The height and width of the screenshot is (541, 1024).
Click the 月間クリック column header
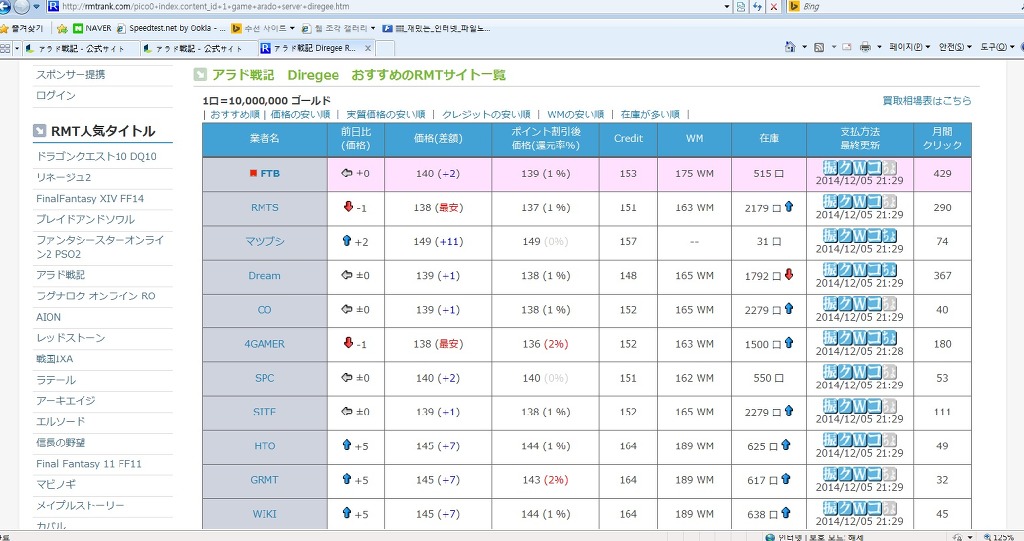(942, 139)
